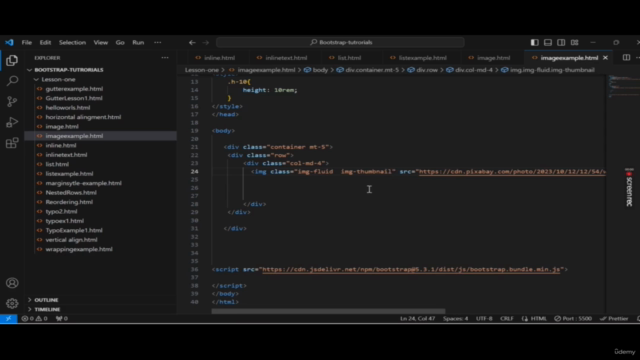Click UTF-8 encoding in status bar
The width and height of the screenshot is (640, 360).
click(484, 318)
